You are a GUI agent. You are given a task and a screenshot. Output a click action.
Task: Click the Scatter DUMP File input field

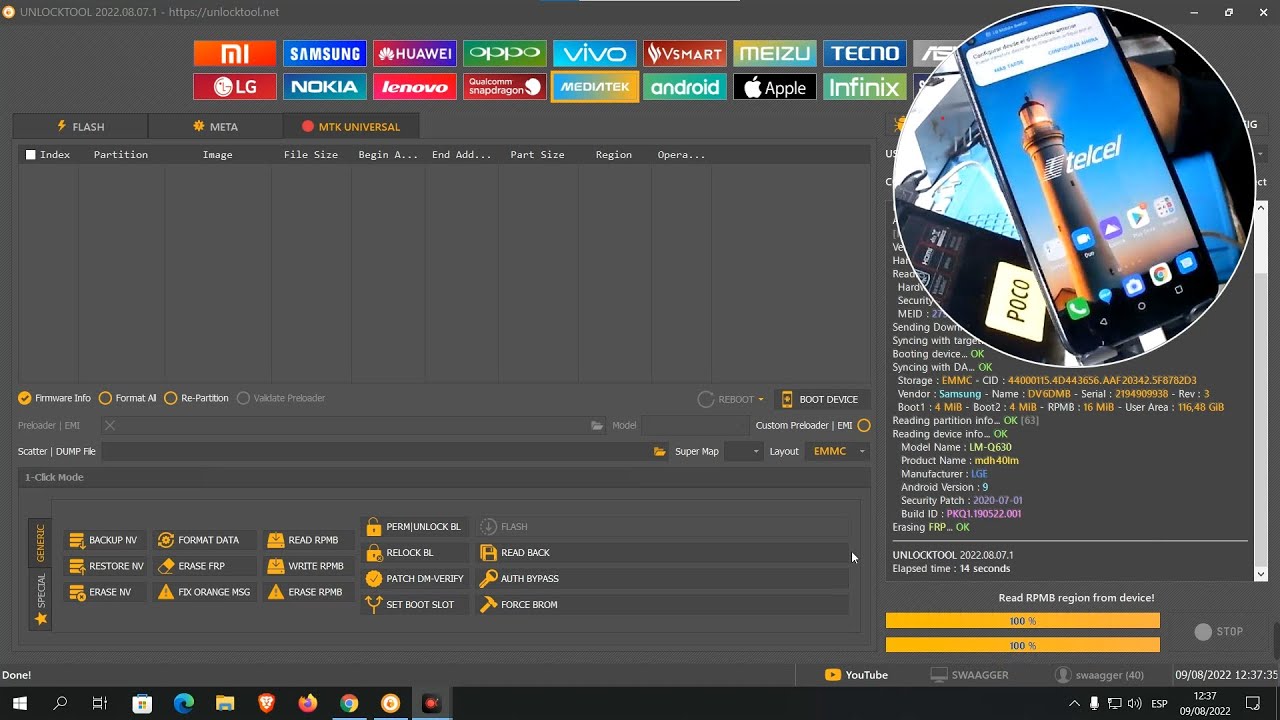coord(376,452)
